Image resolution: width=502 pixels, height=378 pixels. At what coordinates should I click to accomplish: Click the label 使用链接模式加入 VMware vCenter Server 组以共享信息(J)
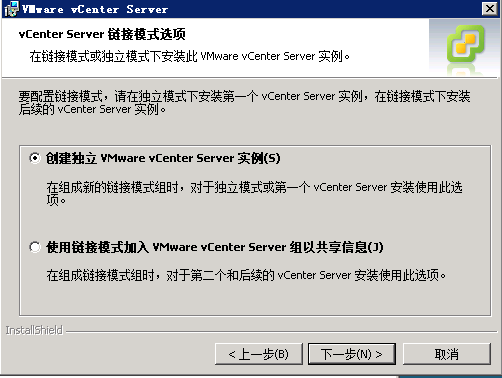click(x=215, y=247)
